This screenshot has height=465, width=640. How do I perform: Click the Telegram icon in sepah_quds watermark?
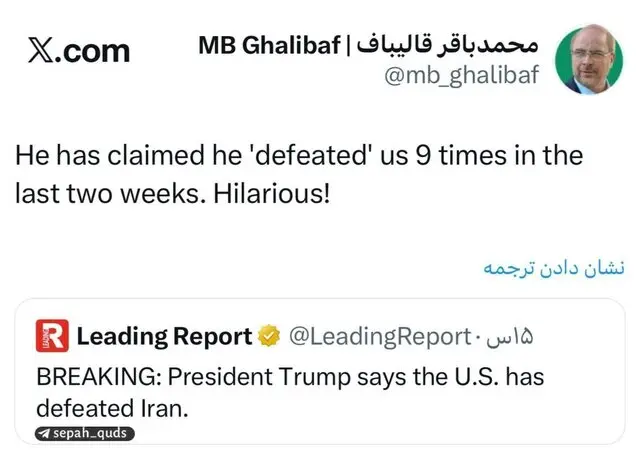click(45, 433)
